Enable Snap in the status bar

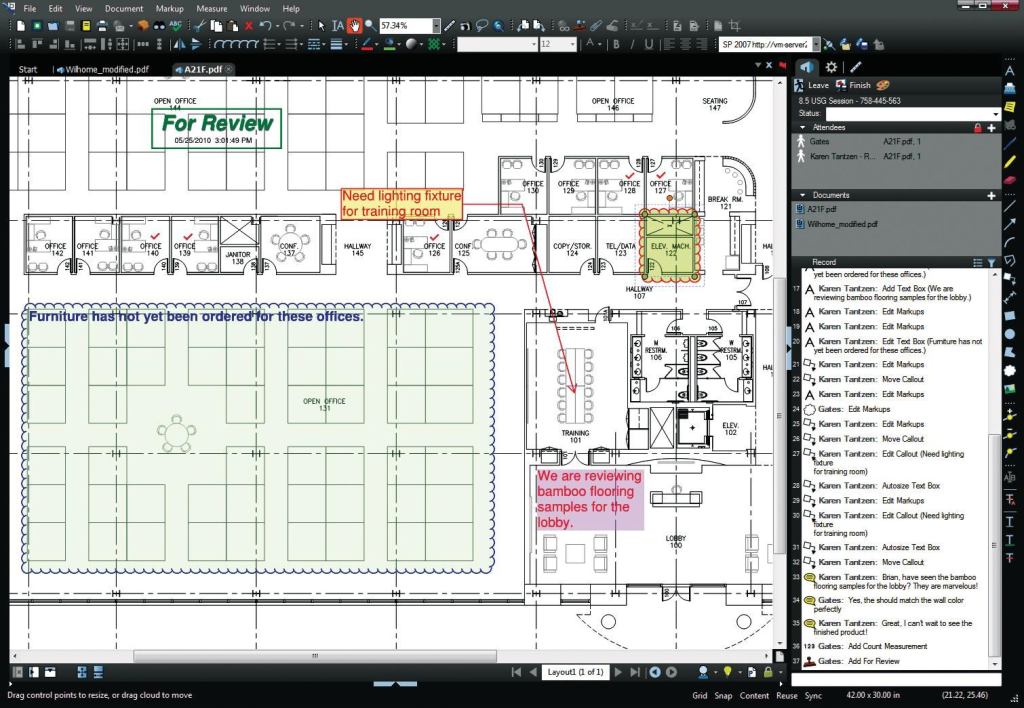[x=724, y=694]
